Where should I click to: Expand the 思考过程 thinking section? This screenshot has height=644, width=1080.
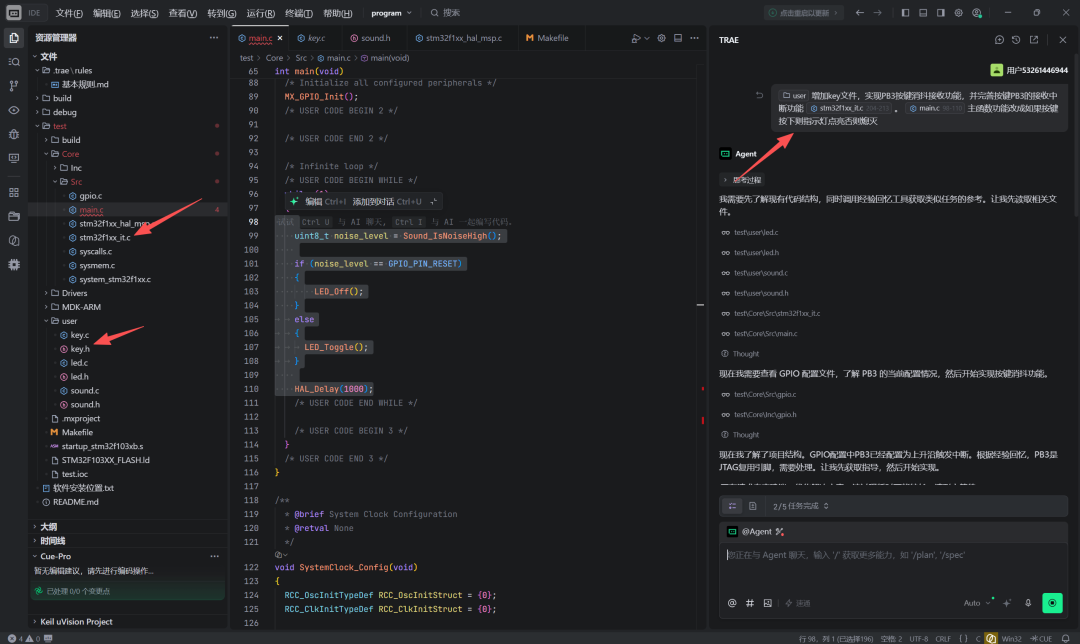pyautogui.click(x=742, y=180)
